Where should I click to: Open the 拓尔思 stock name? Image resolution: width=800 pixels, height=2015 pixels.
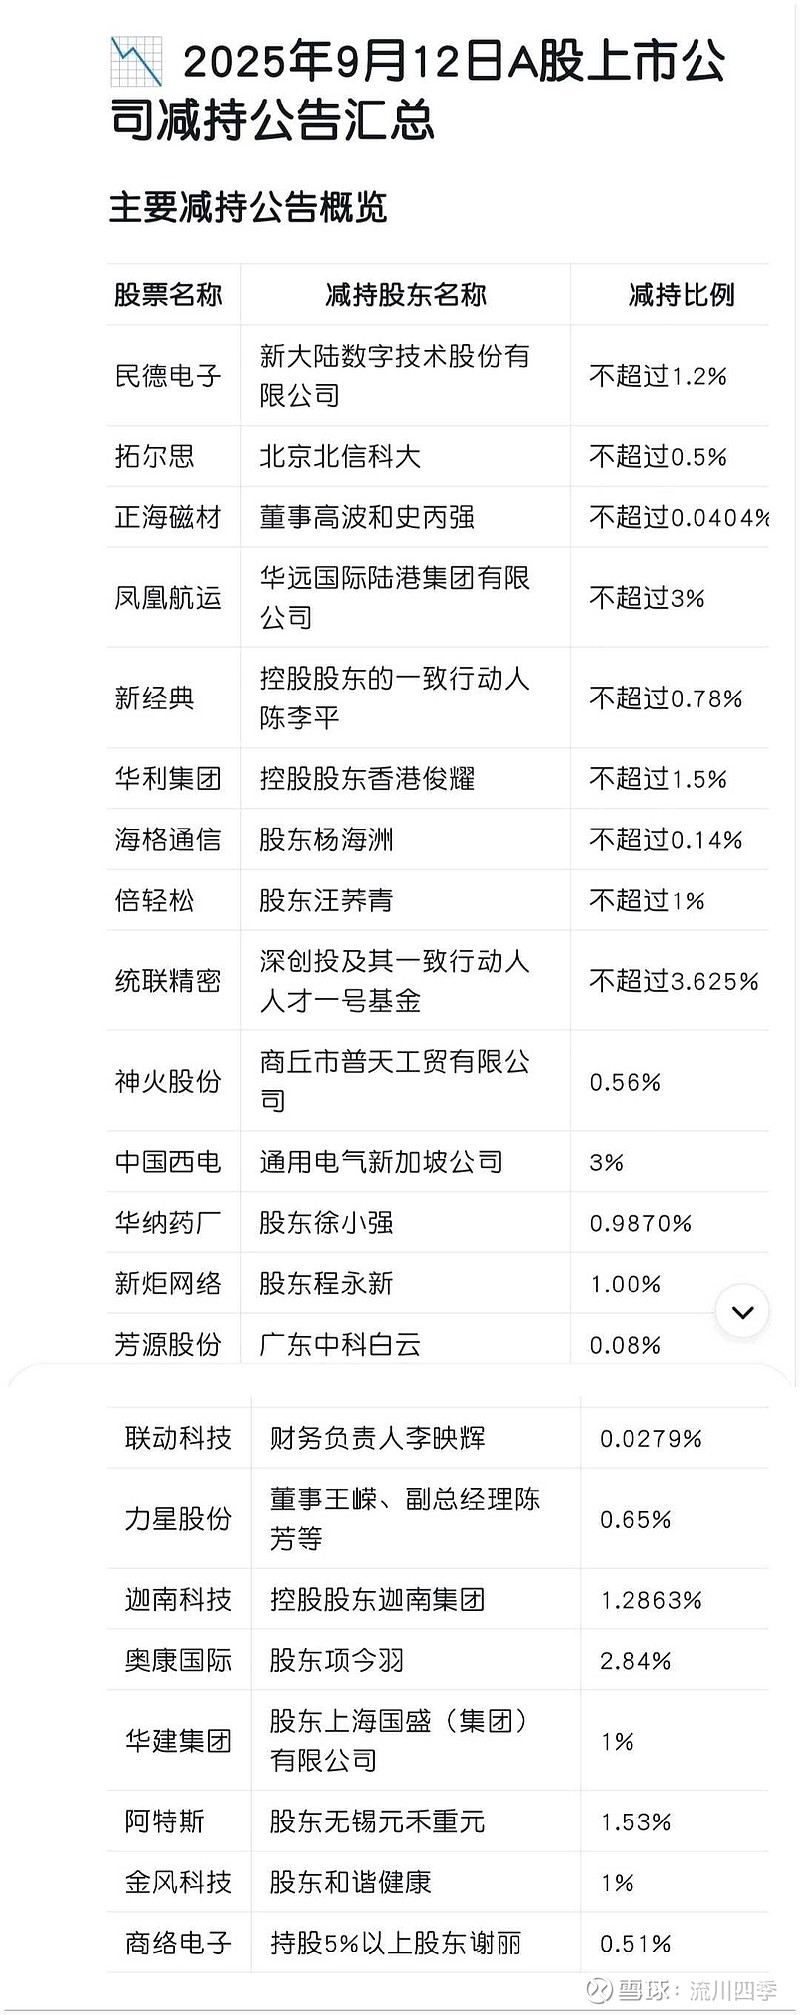(x=155, y=457)
